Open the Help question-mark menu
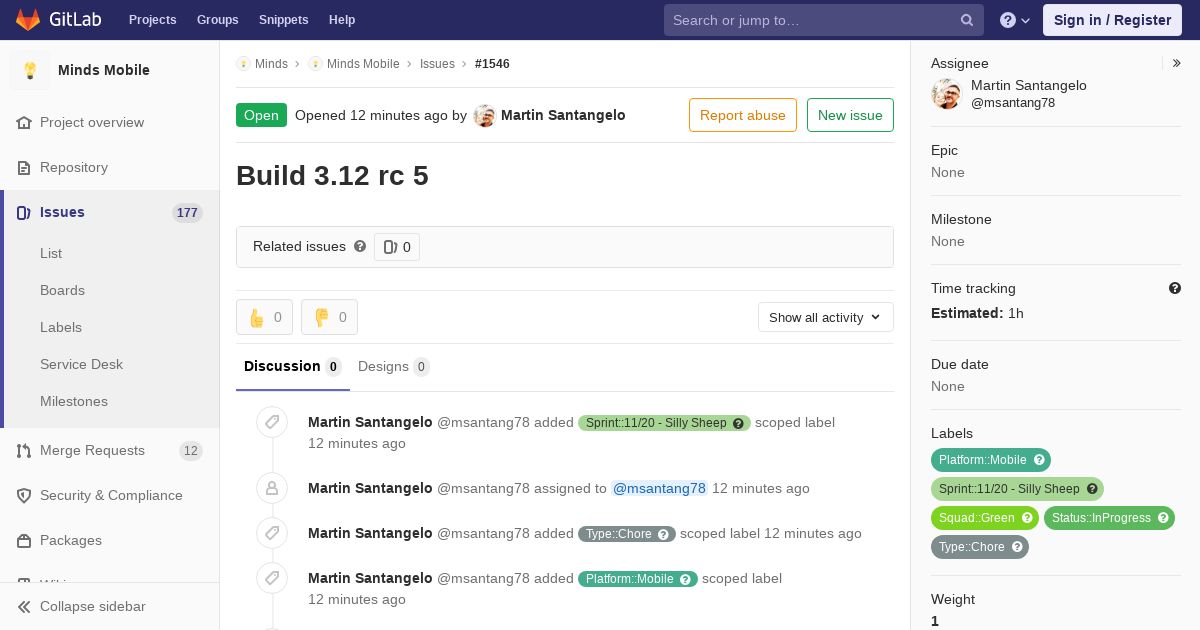The width and height of the screenshot is (1200, 630). click(x=1015, y=20)
